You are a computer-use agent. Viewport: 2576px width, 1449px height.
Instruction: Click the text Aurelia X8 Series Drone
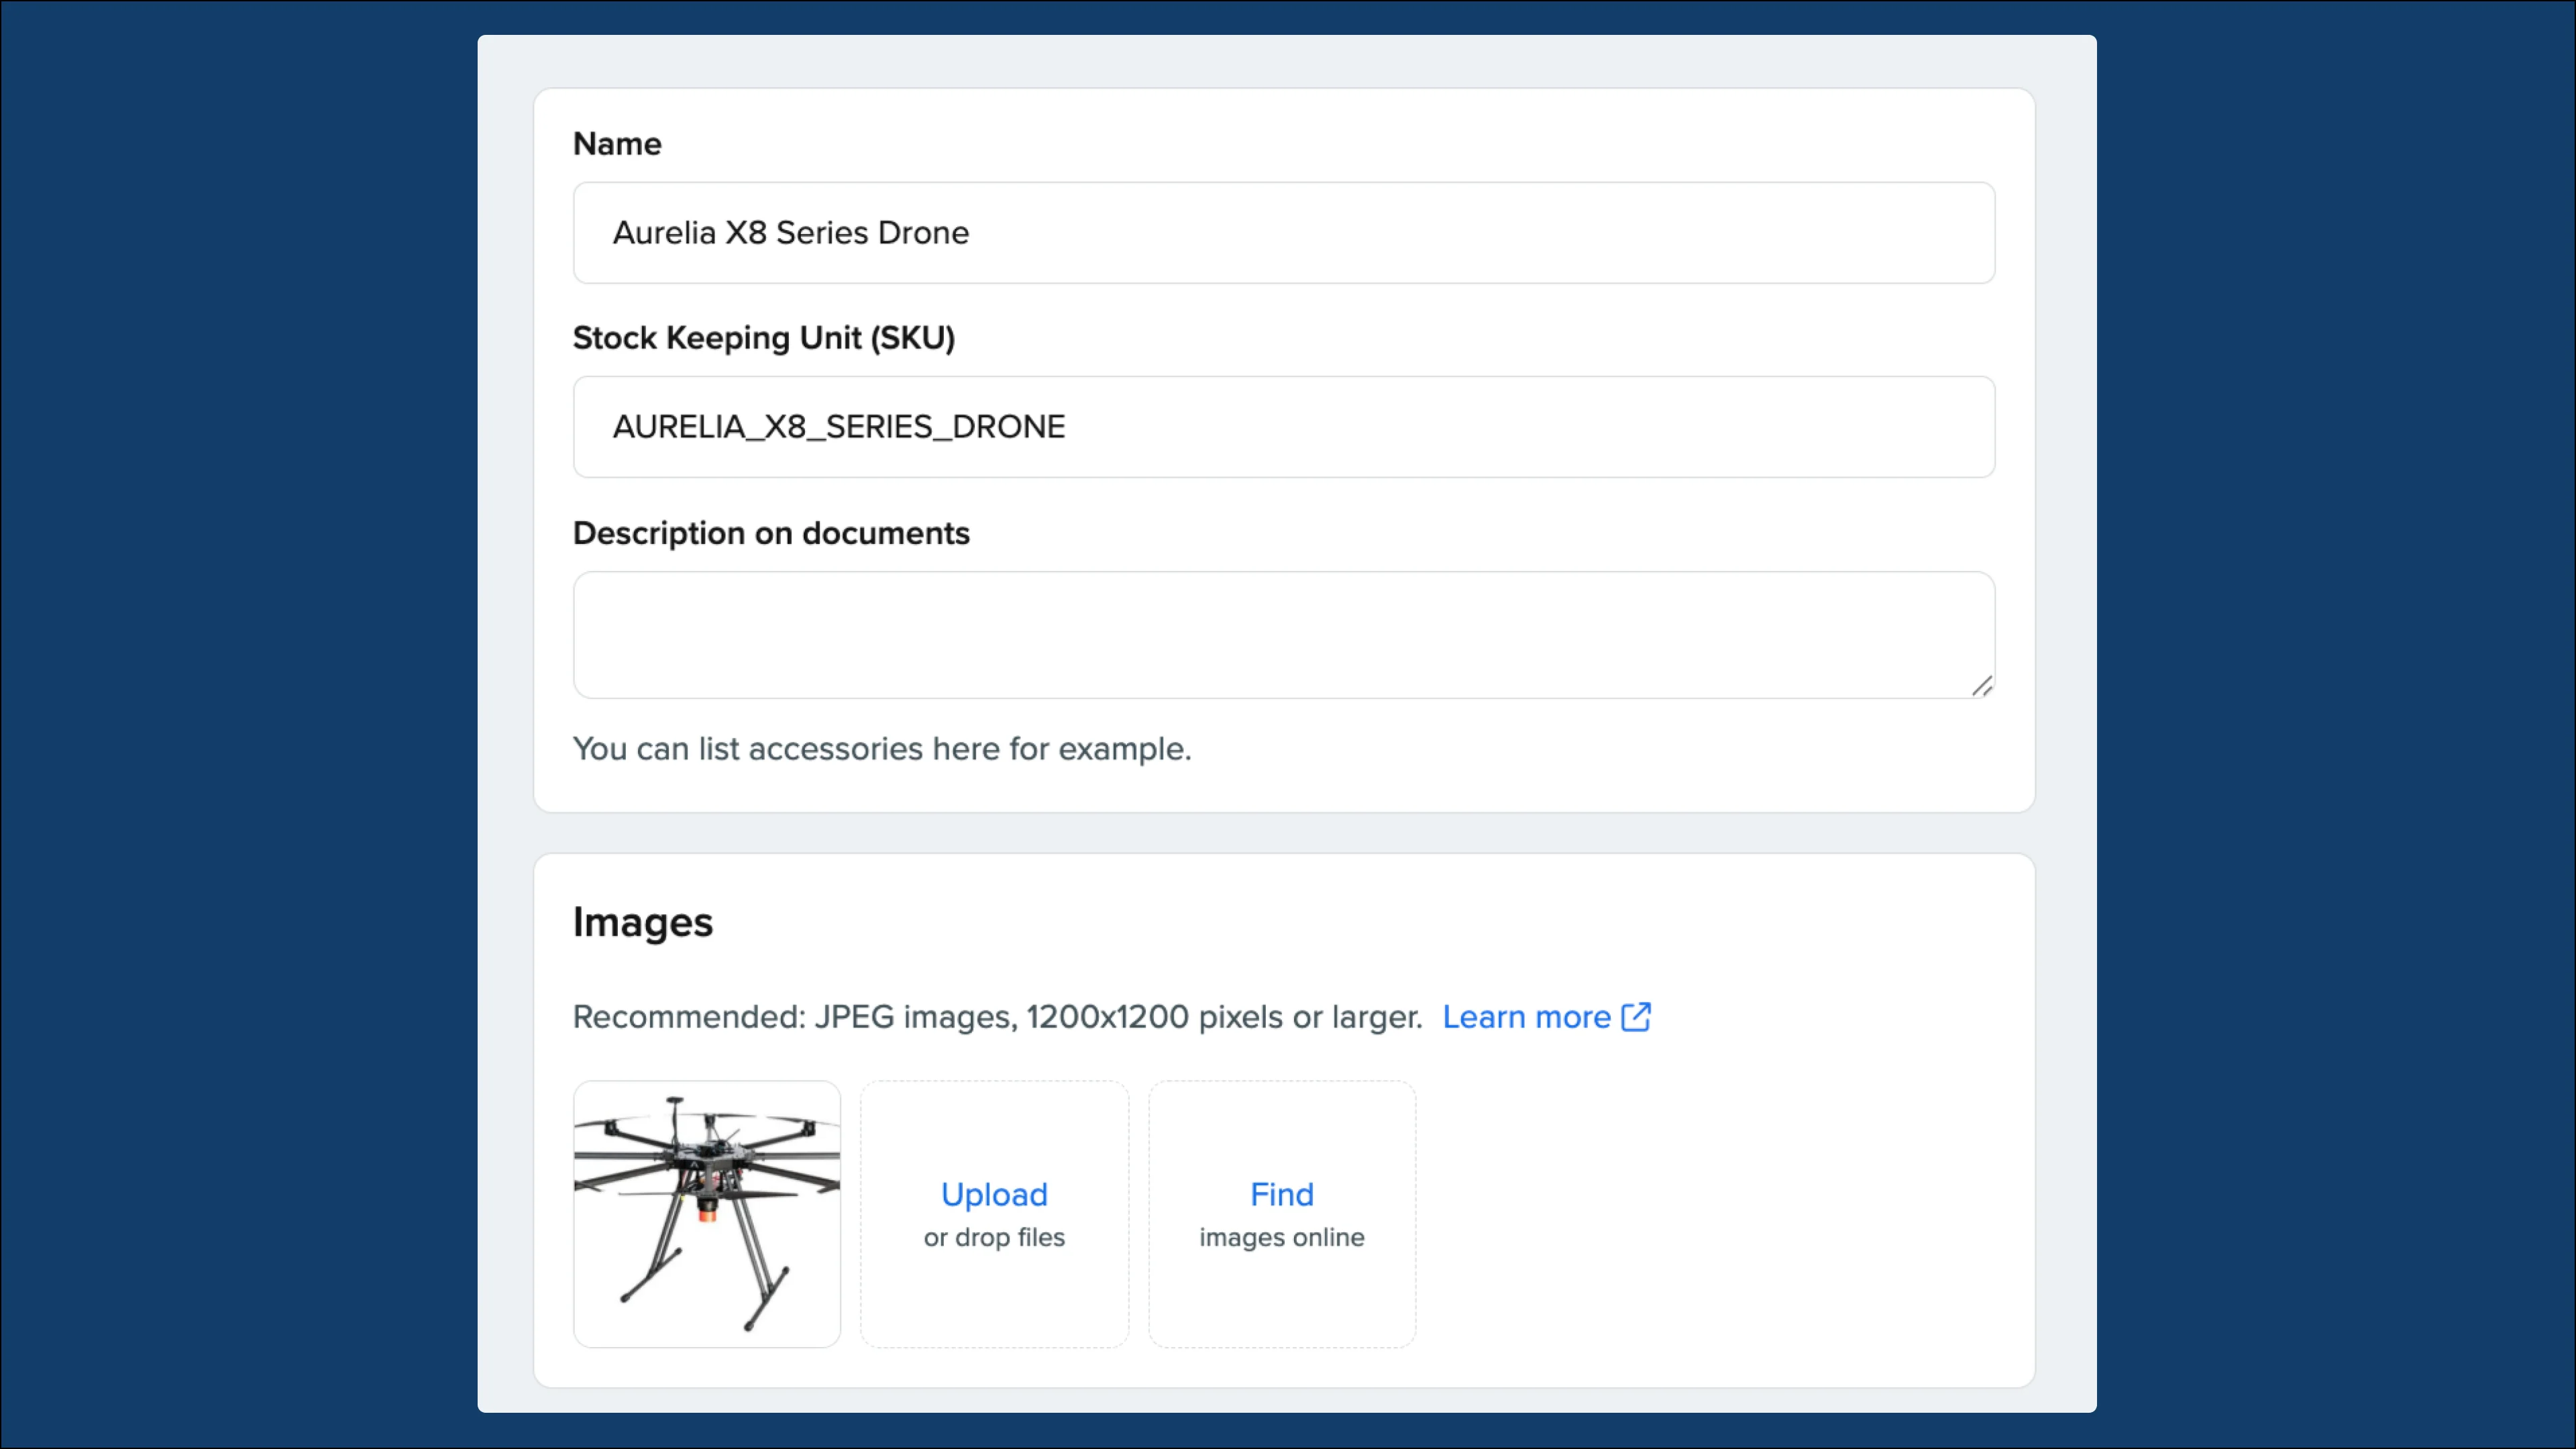(x=790, y=233)
